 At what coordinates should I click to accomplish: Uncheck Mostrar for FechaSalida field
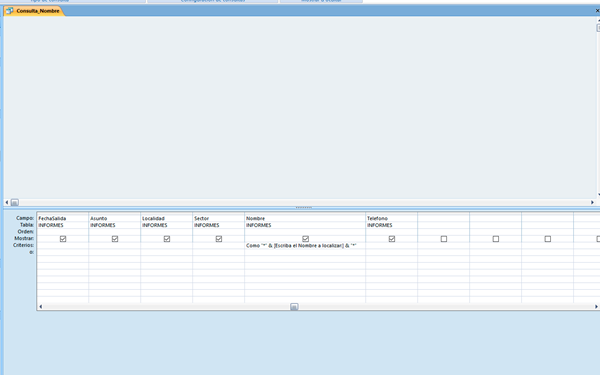point(63,239)
